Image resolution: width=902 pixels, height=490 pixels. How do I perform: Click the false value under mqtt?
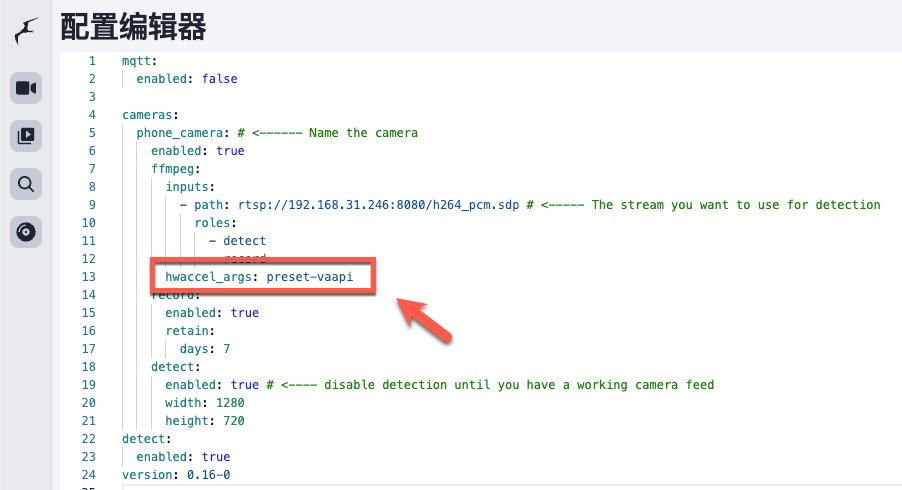(219, 79)
